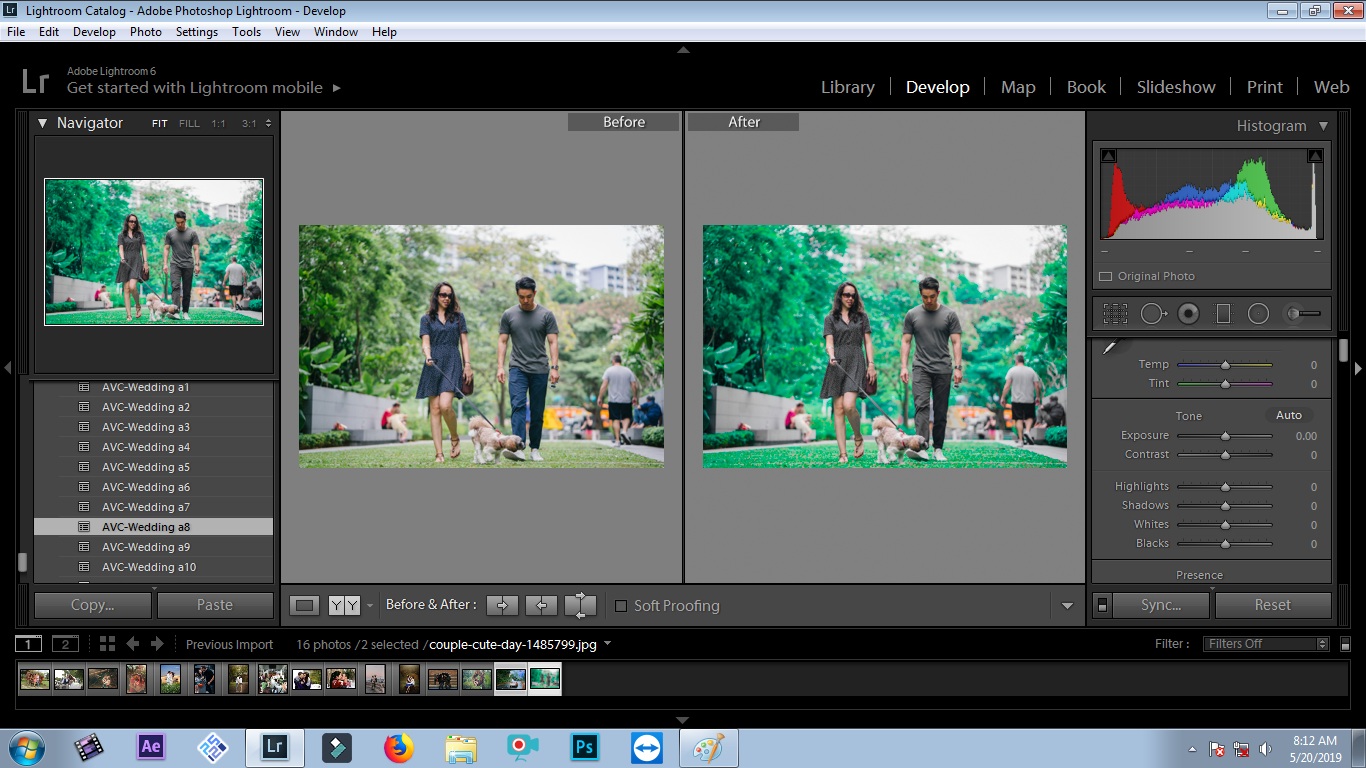Click the Sync... button
The height and width of the screenshot is (768, 1366).
1161,605
